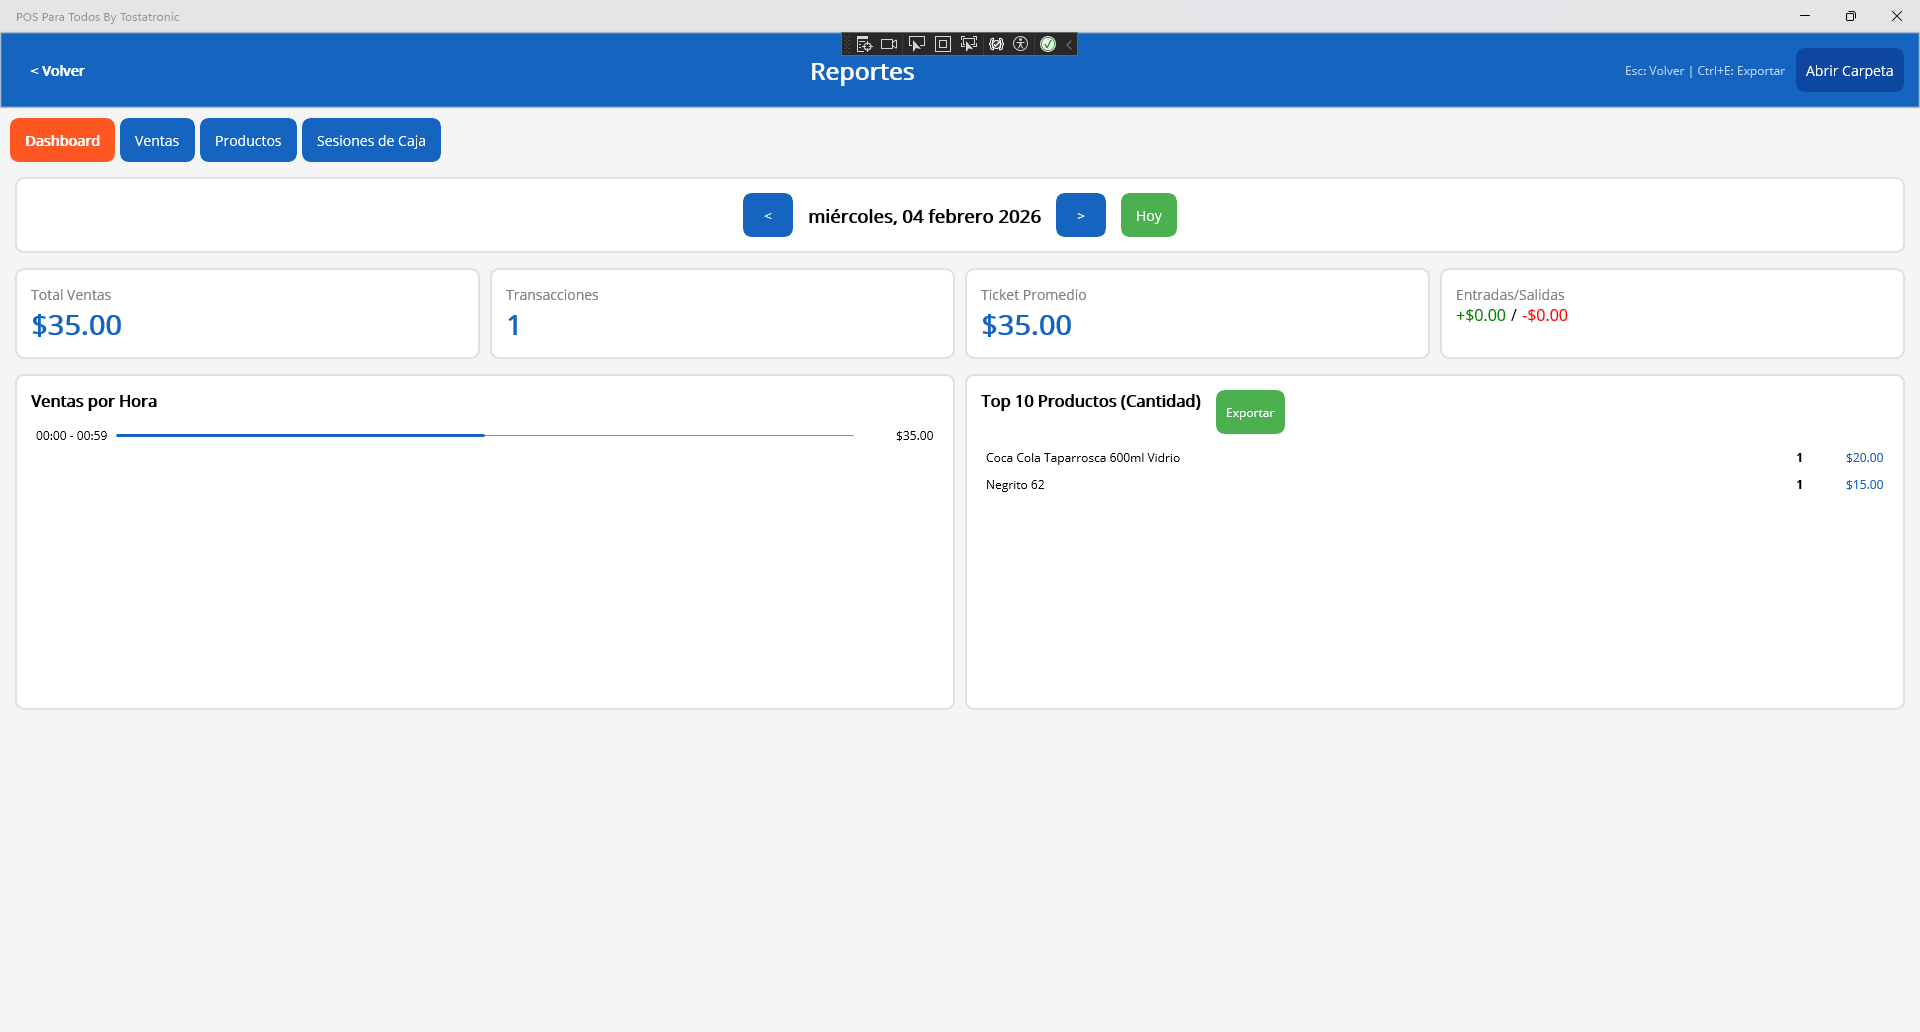Collapse the debug toolbar with chevron
The image size is (1920, 1032).
pyautogui.click(x=1069, y=44)
